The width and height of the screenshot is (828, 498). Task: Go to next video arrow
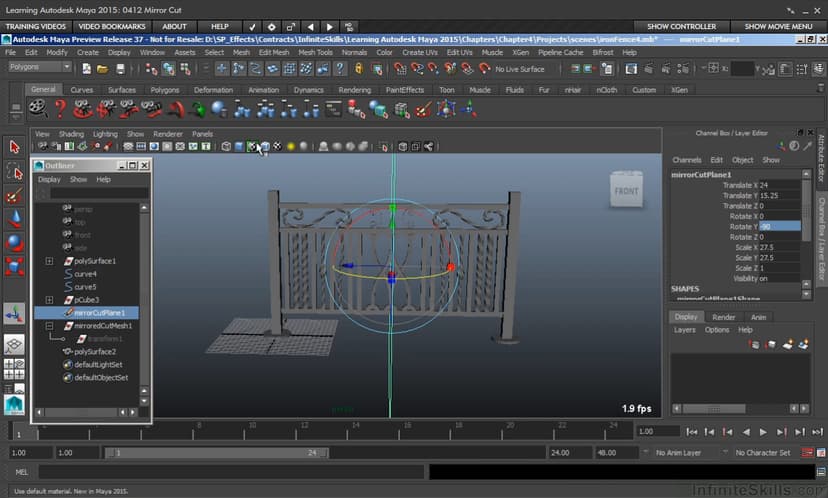330,26
